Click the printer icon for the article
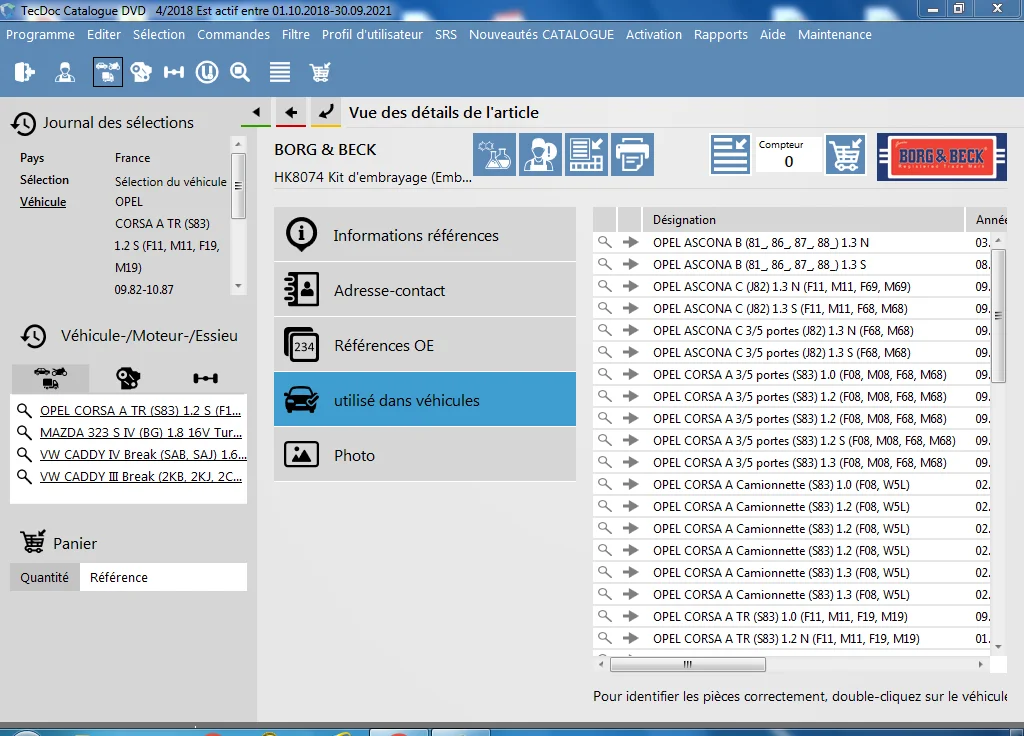 click(x=632, y=155)
